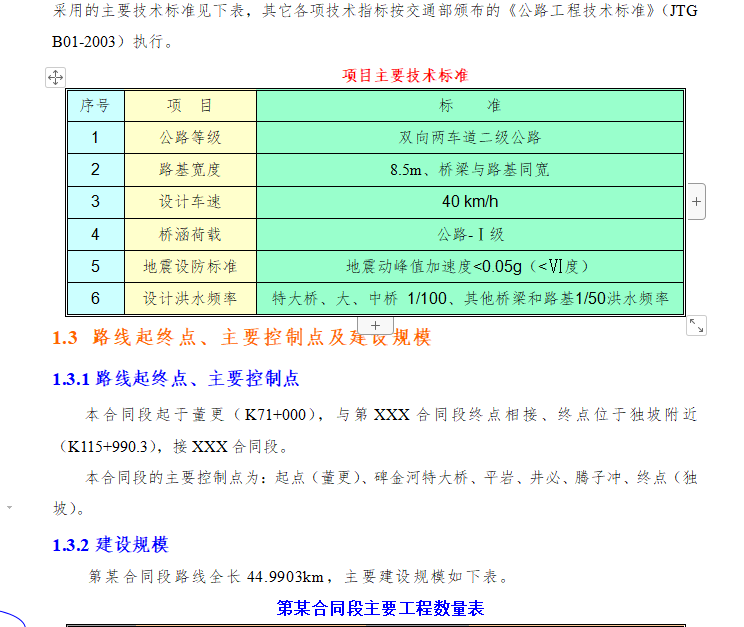The image size is (744, 627).
Task: Click the paragraph starting 本合同段的主要控制点为
Action: [x=375, y=493]
